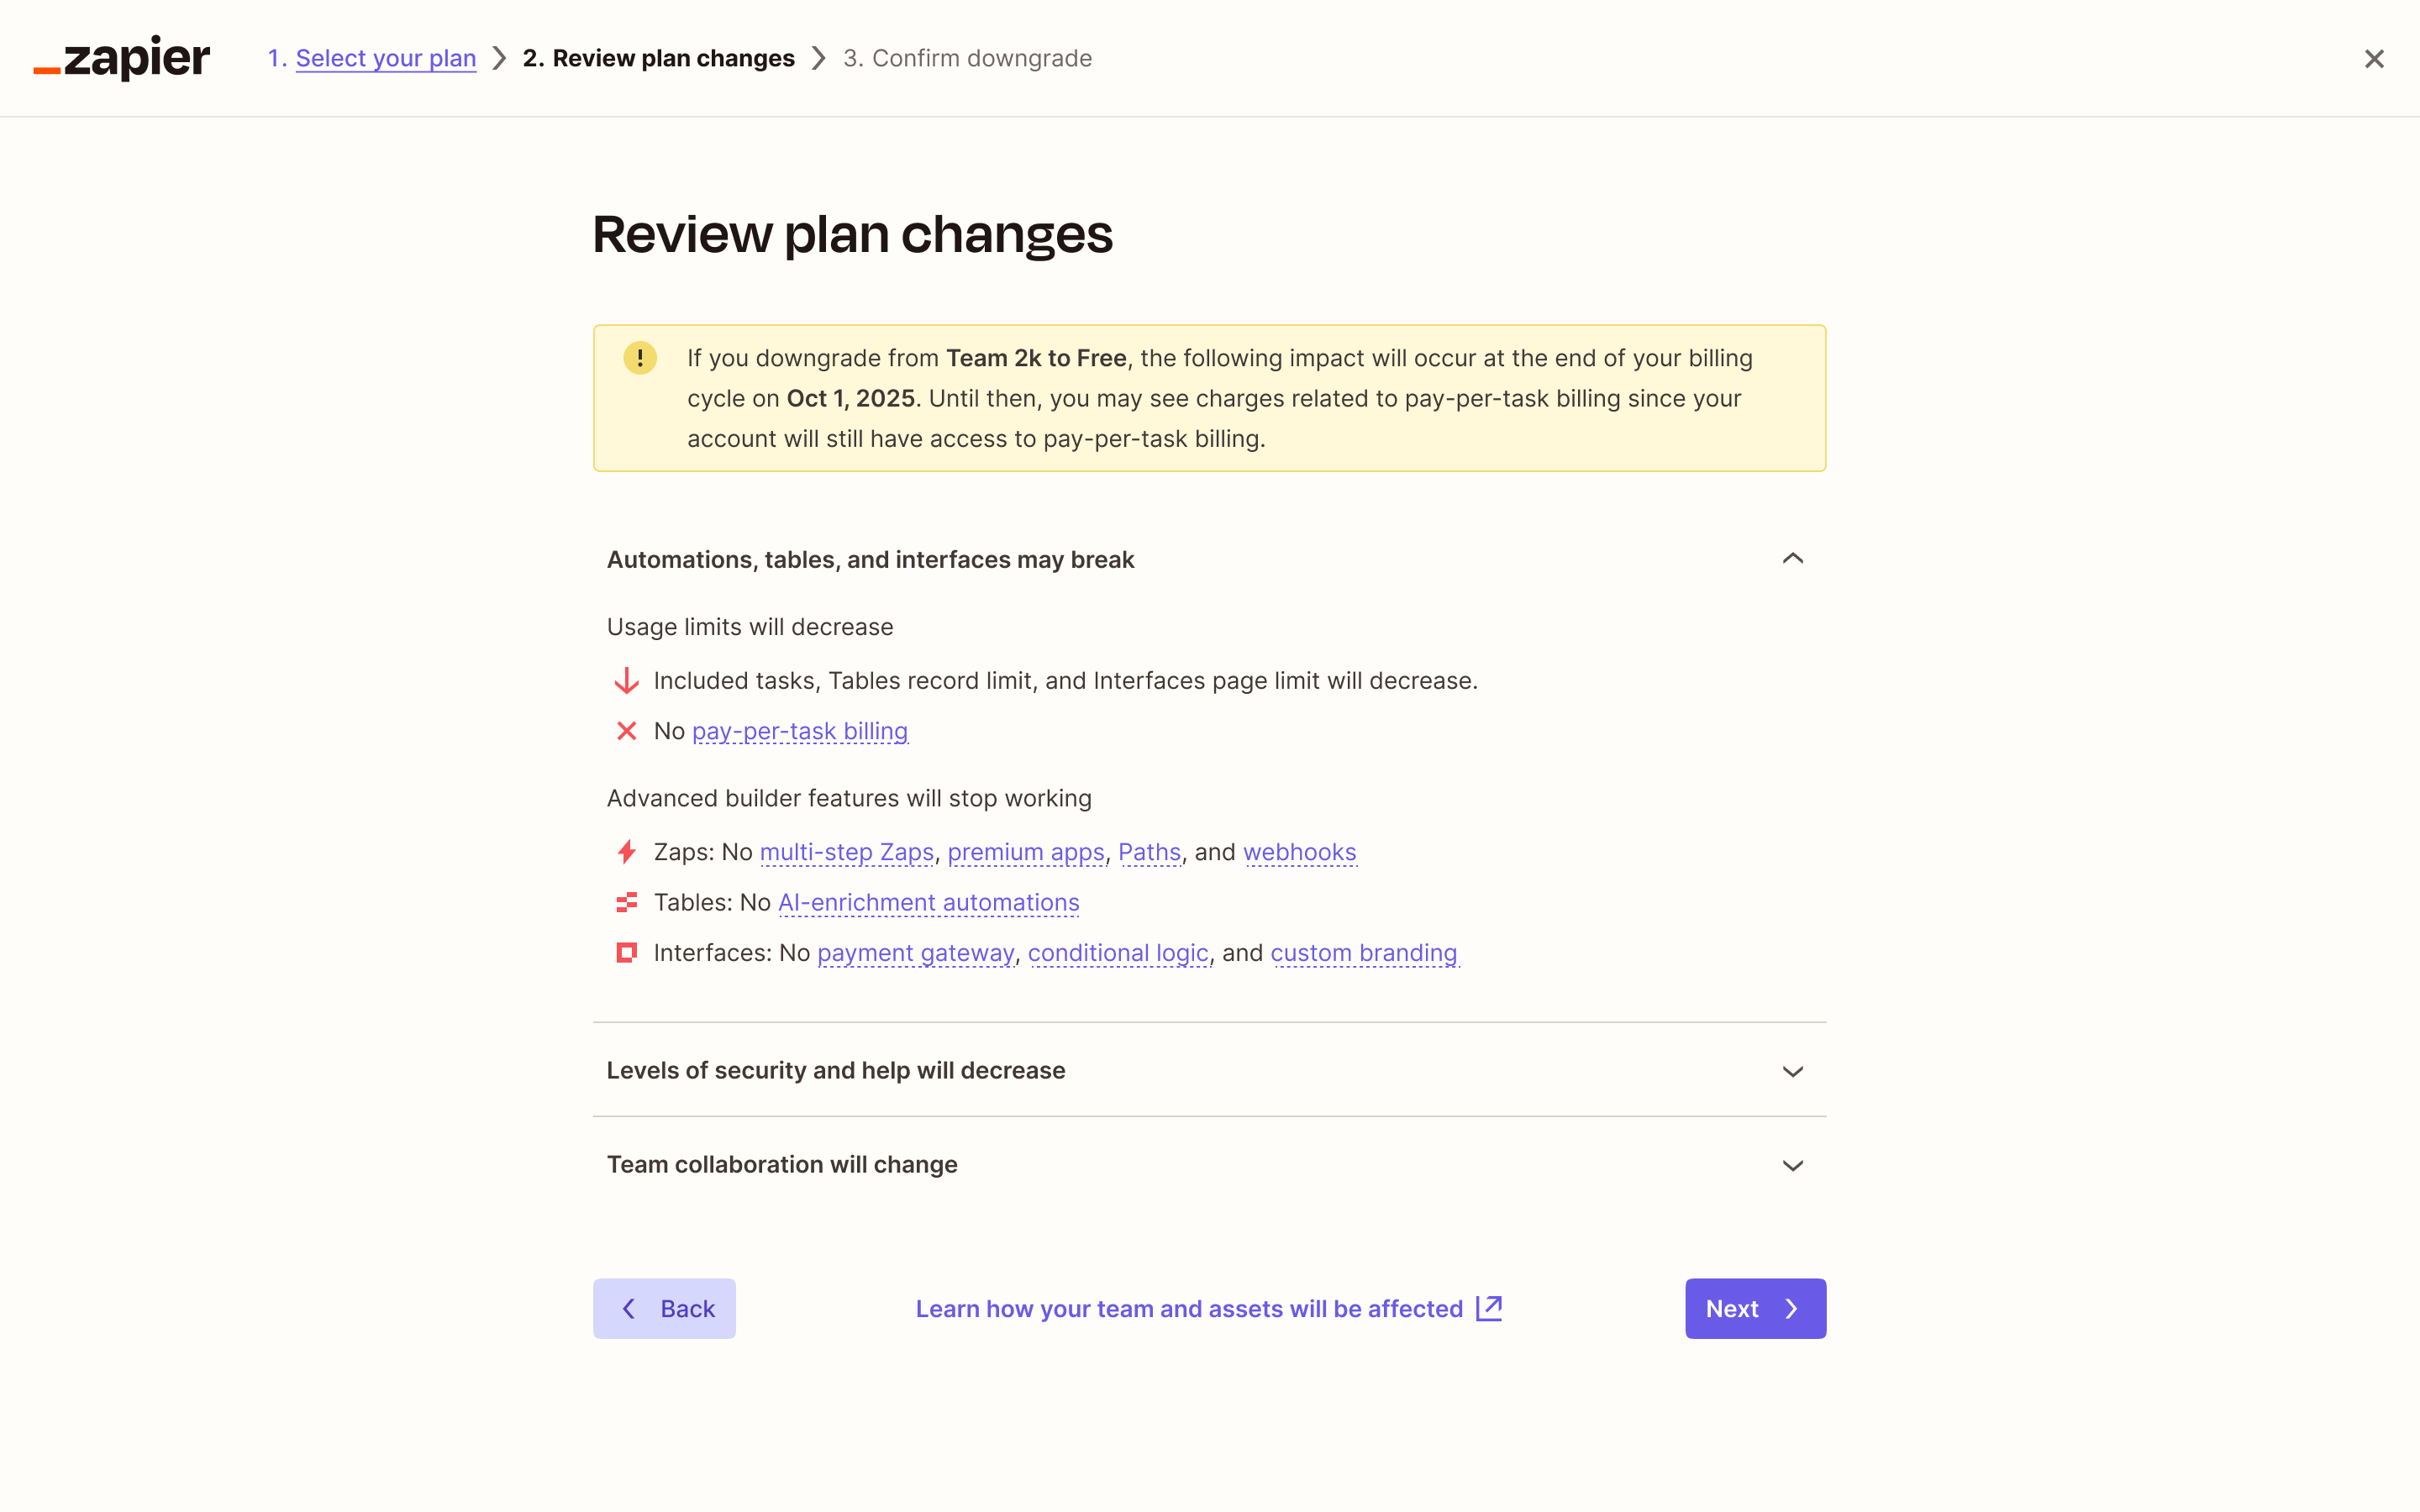2420x1512 pixels.
Task: Click the Next button
Action: pyautogui.click(x=1754, y=1307)
